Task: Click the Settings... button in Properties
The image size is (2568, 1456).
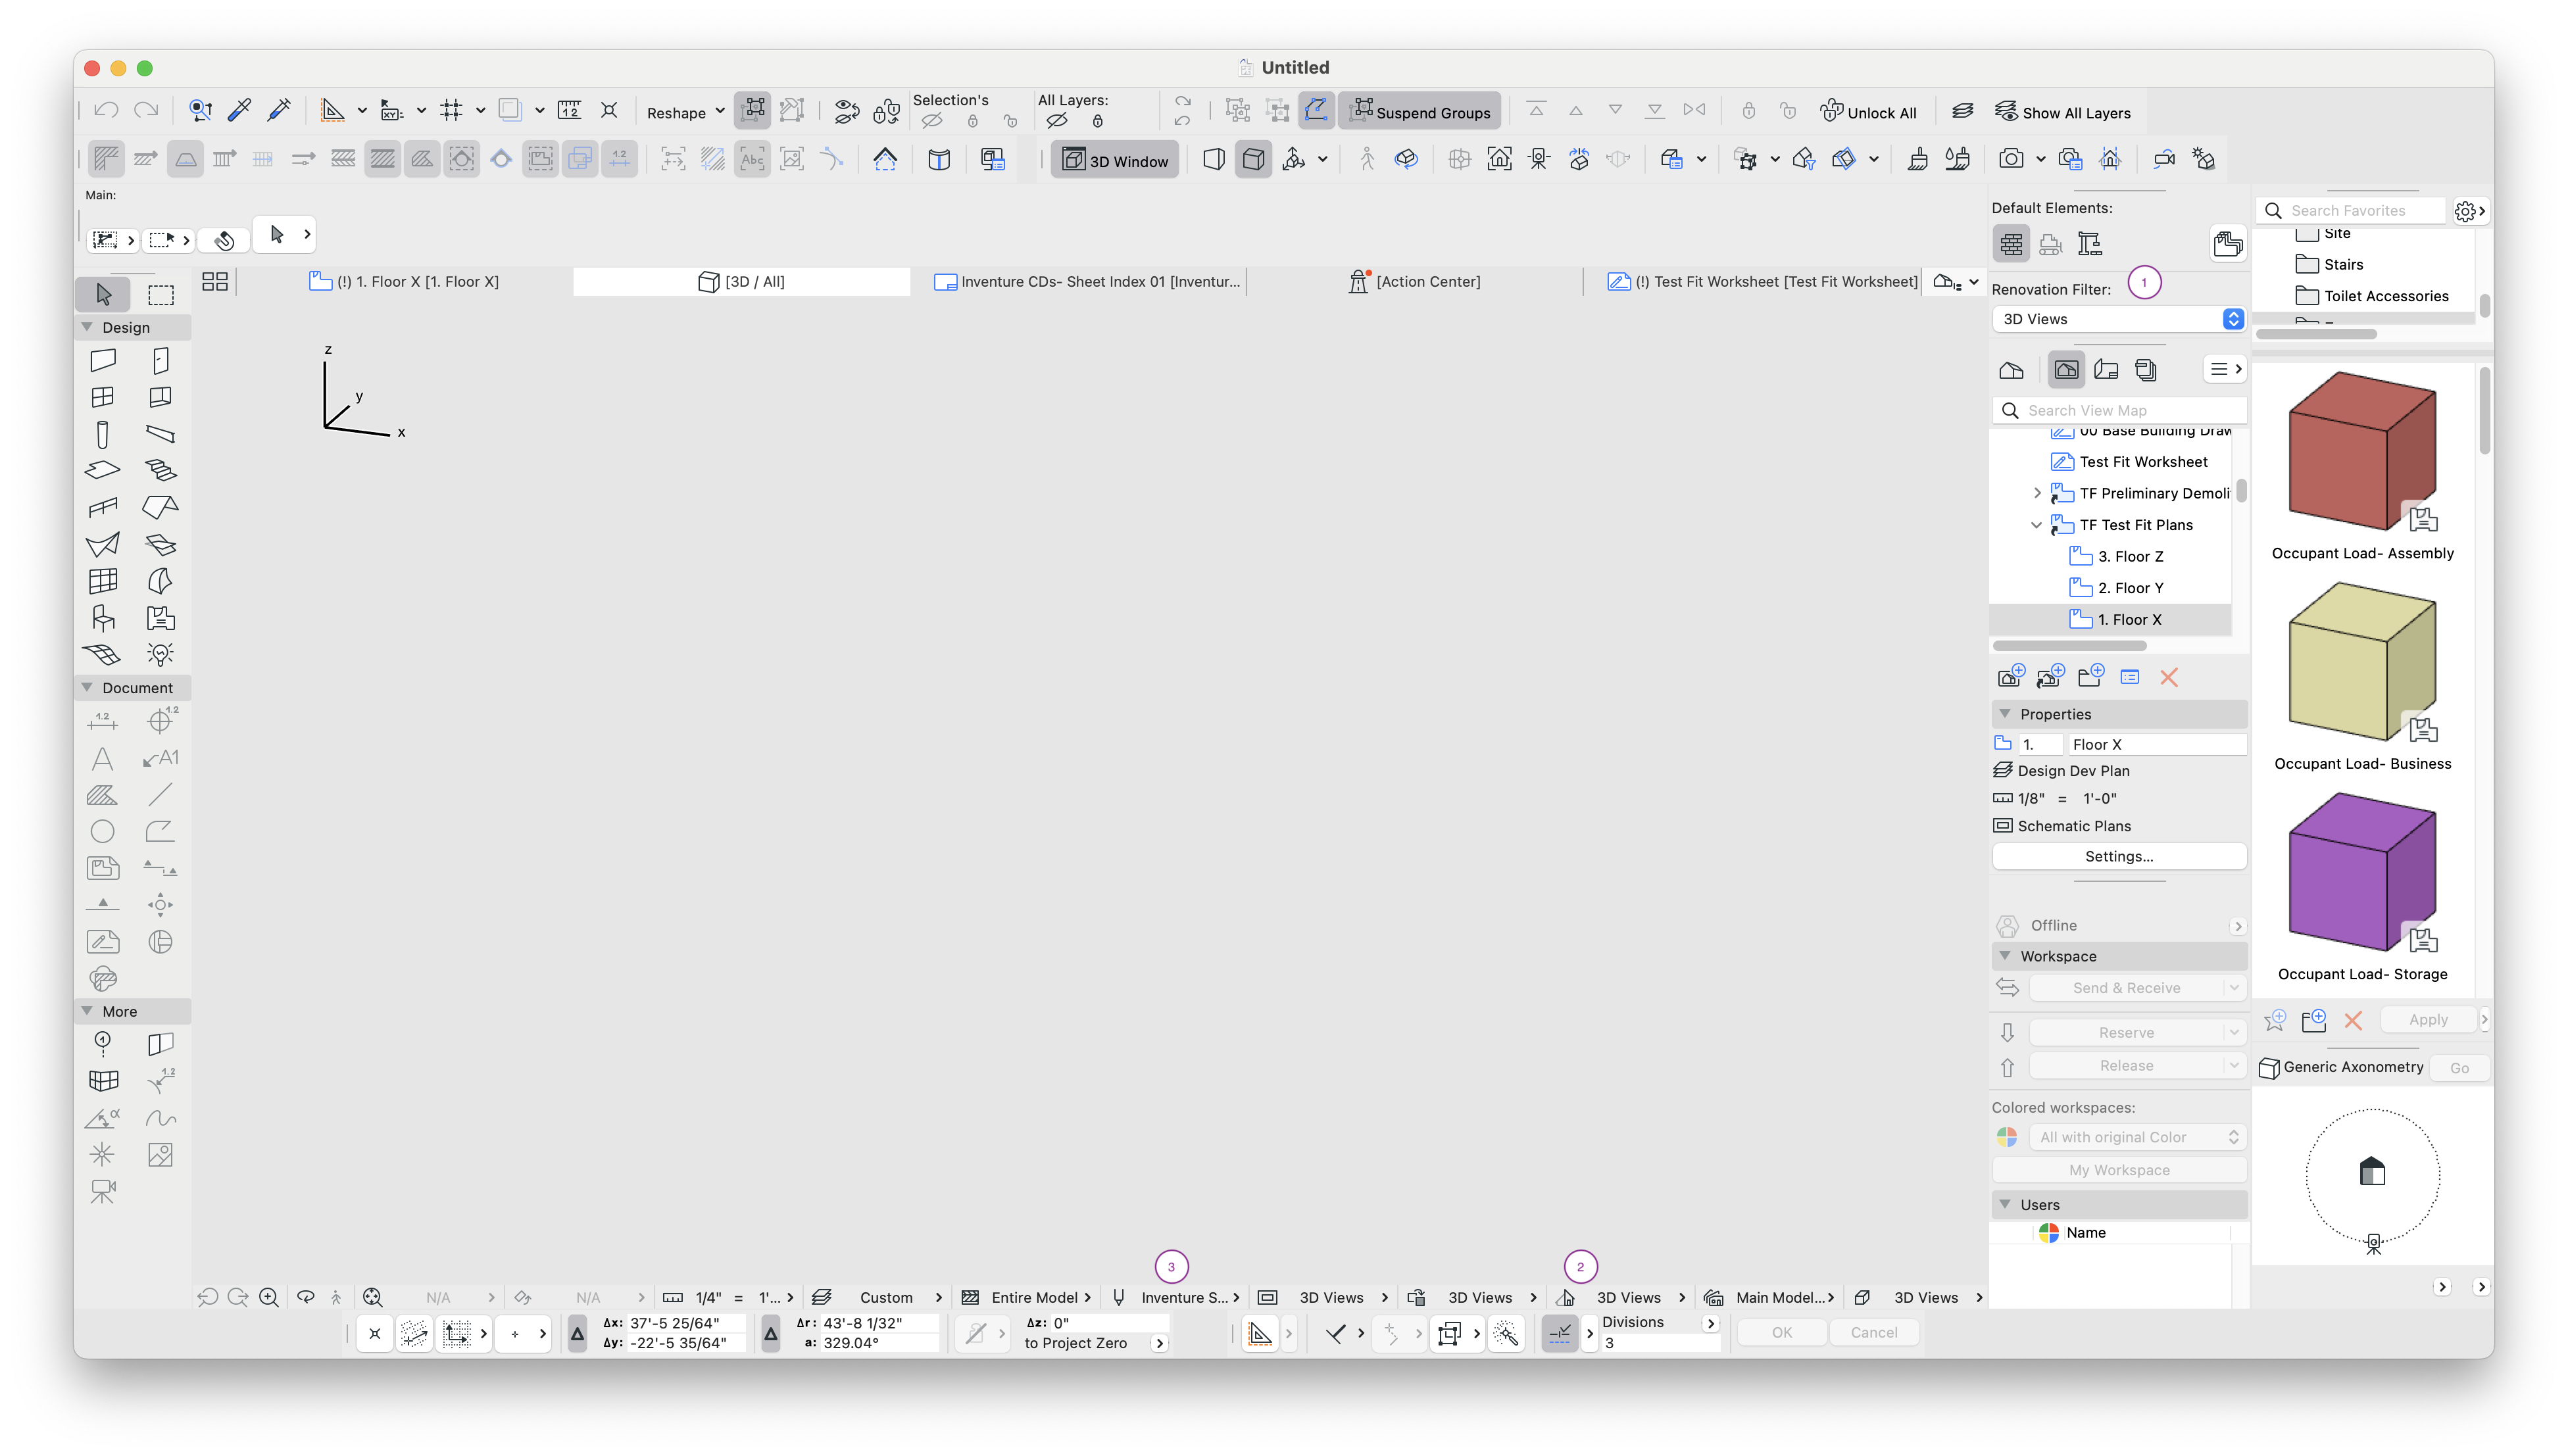Action: (2118, 856)
